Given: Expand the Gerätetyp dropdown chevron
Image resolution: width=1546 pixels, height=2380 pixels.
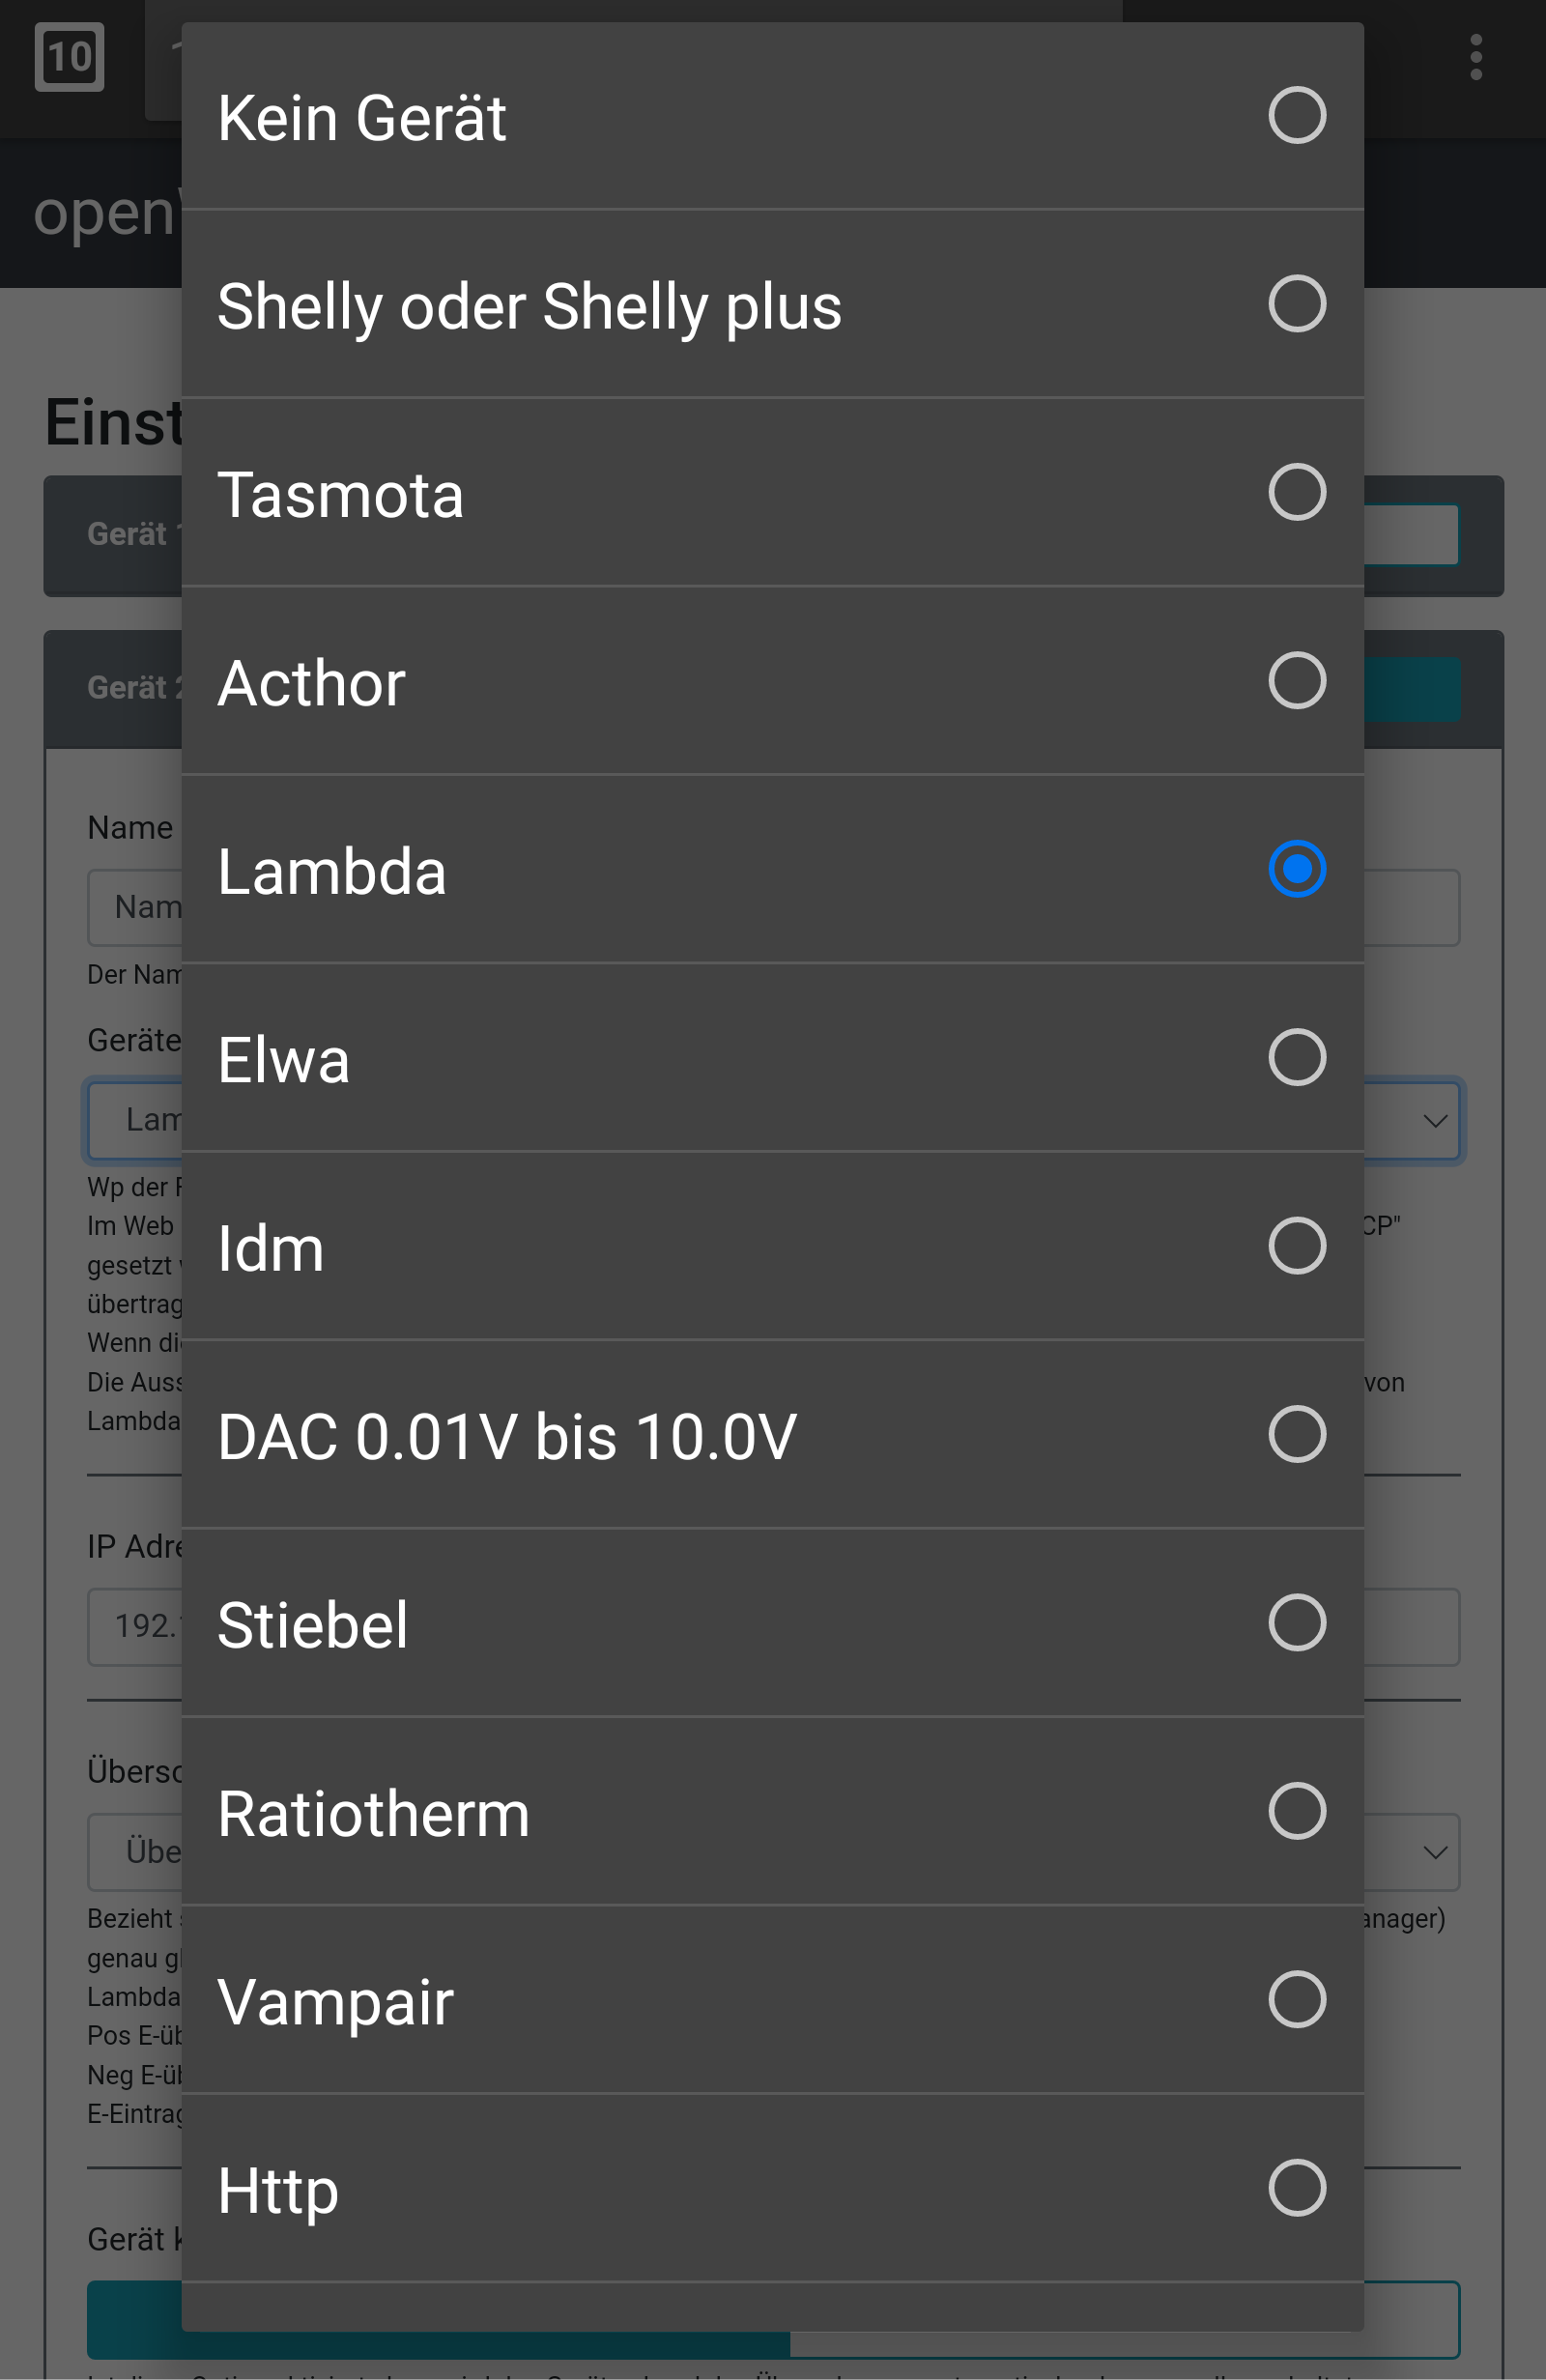Looking at the screenshot, I should pos(1435,1121).
